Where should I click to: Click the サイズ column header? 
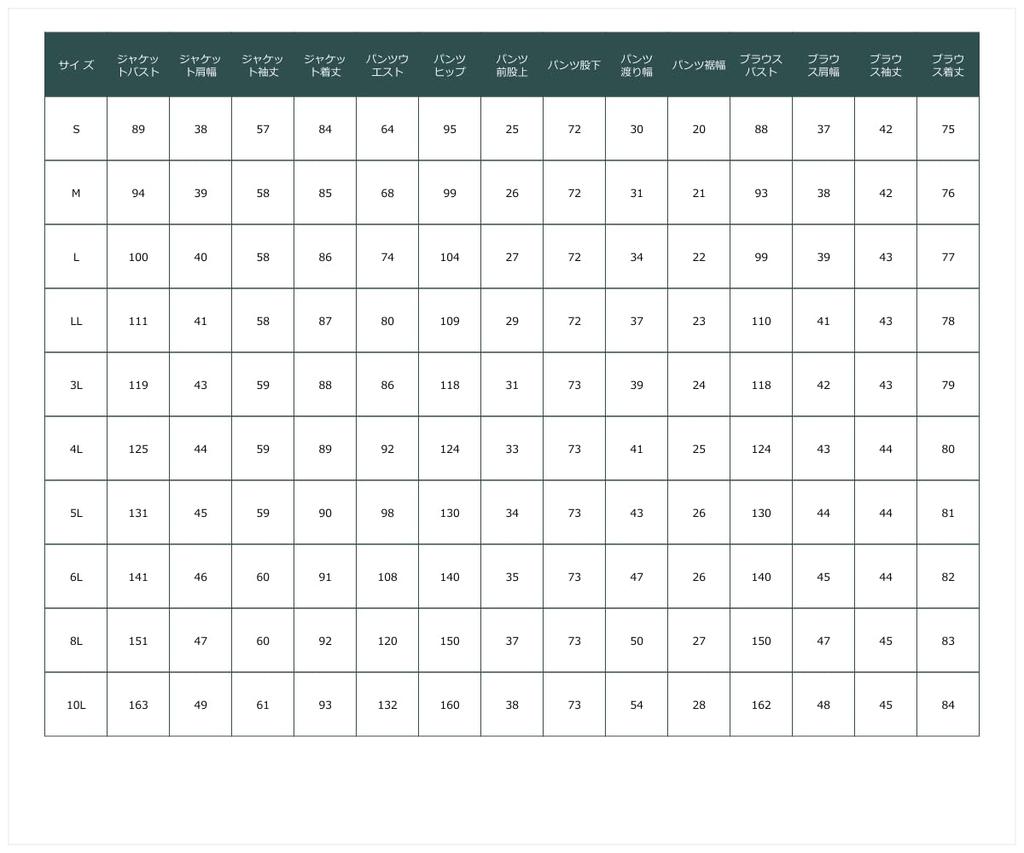pyautogui.click(x=76, y=65)
